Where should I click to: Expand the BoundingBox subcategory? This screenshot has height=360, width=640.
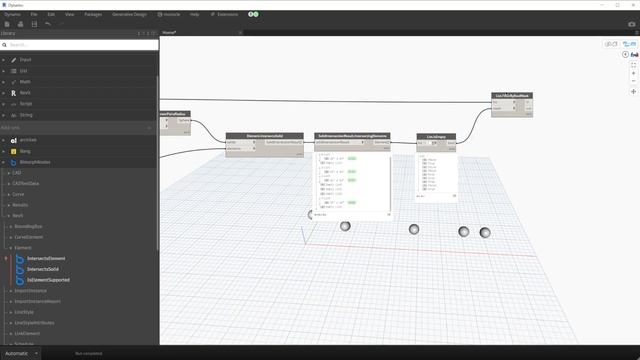11,227
